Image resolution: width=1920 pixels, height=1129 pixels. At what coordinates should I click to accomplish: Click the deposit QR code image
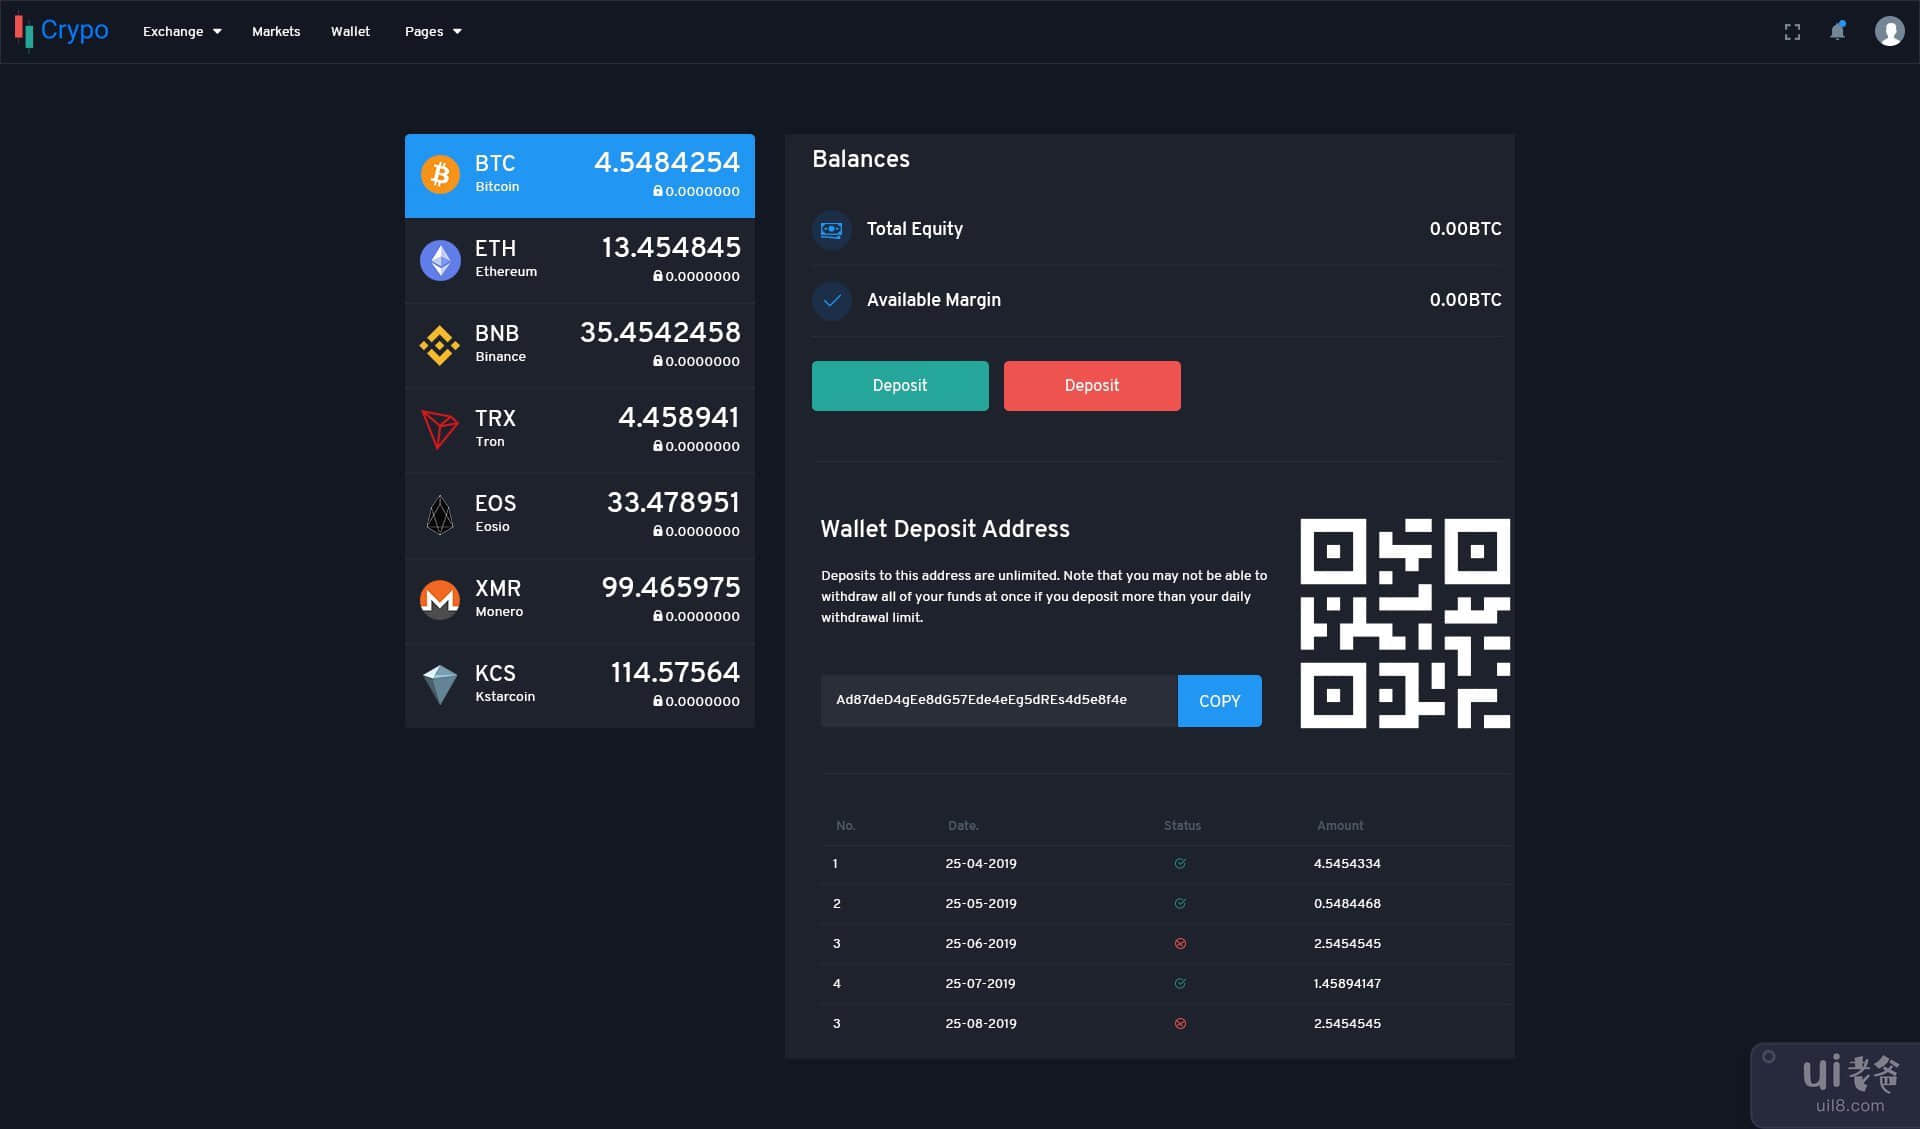1405,623
